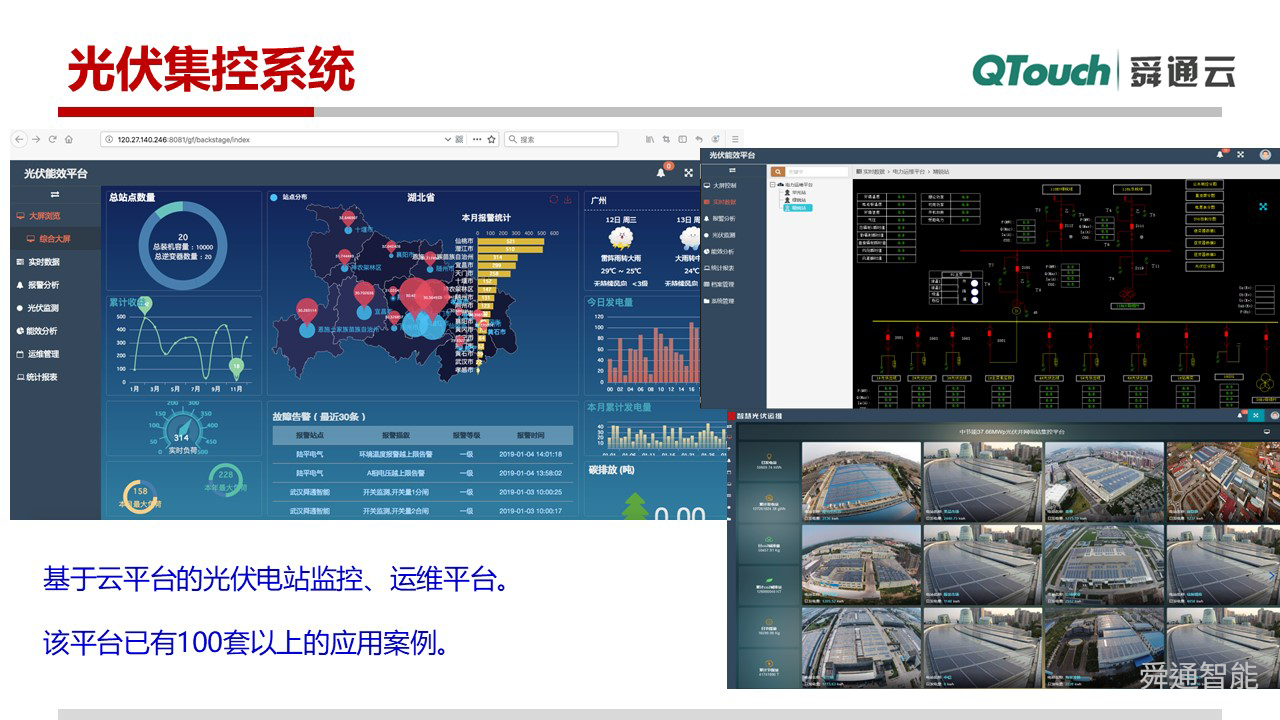The image size is (1280, 720).
Task: Click orange search icon above station tree
Action: (777, 172)
